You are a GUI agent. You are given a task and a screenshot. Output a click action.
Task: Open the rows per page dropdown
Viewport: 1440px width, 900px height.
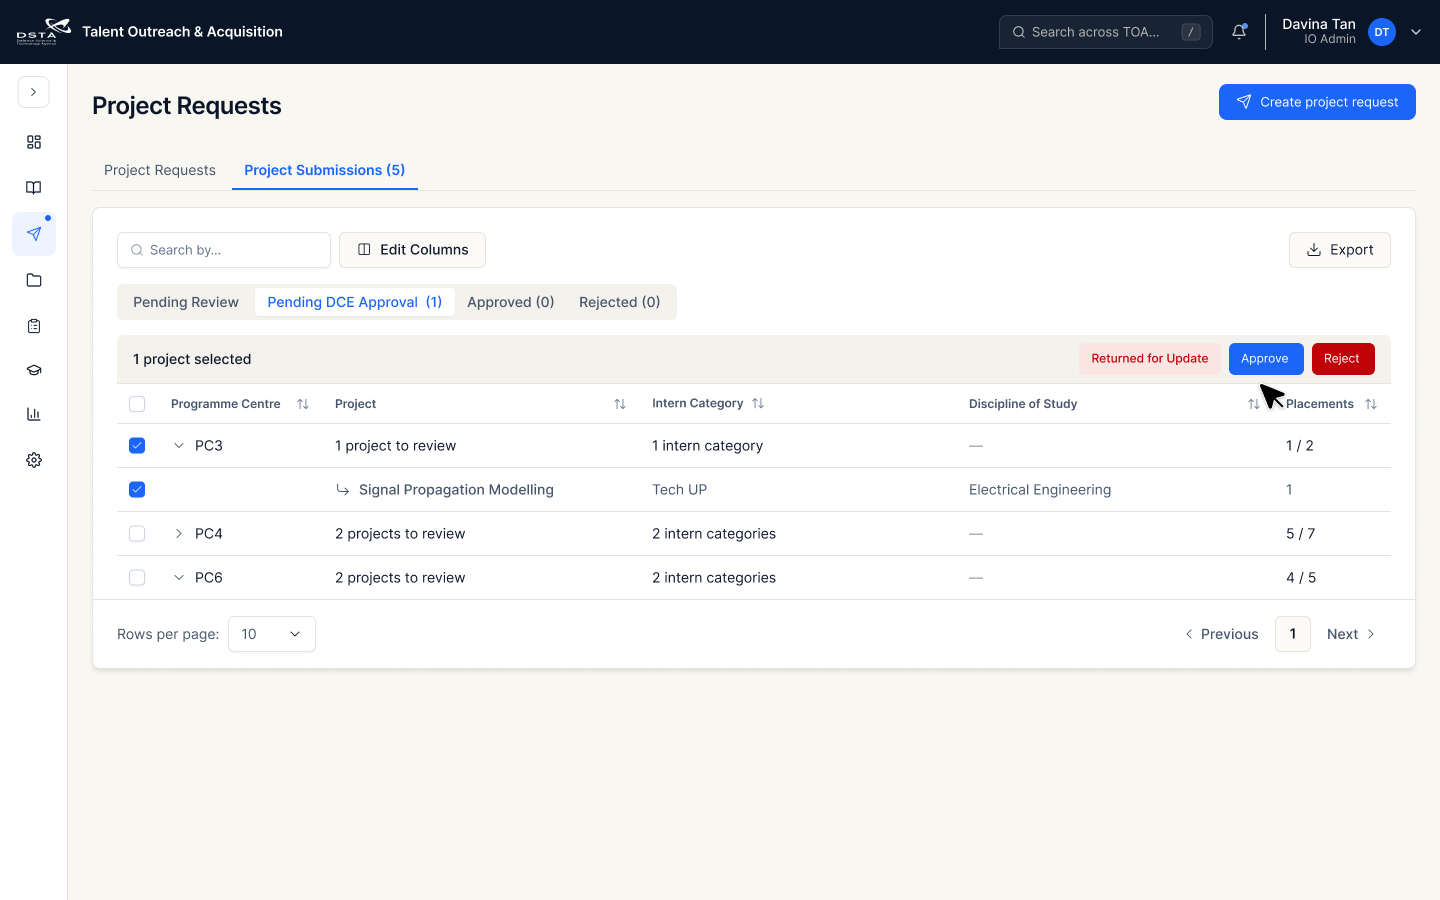pyautogui.click(x=272, y=634)
